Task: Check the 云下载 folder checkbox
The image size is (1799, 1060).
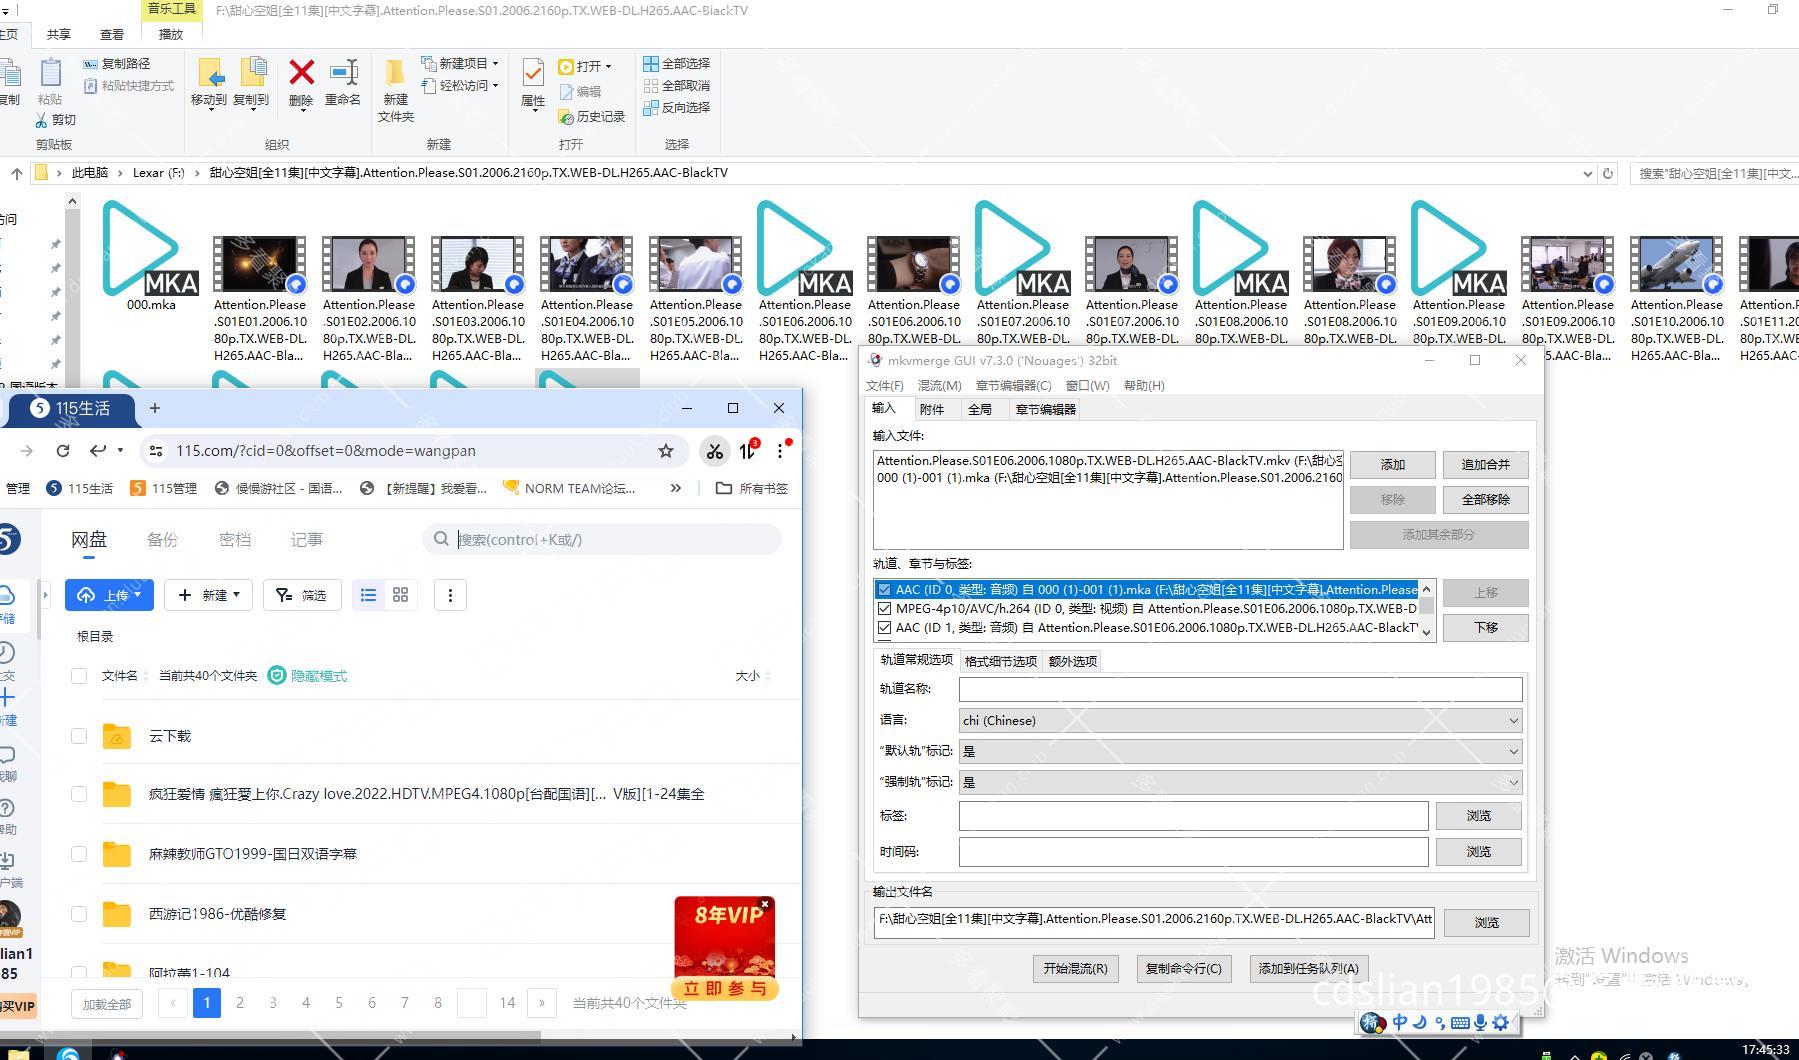Action: (79, 736)
